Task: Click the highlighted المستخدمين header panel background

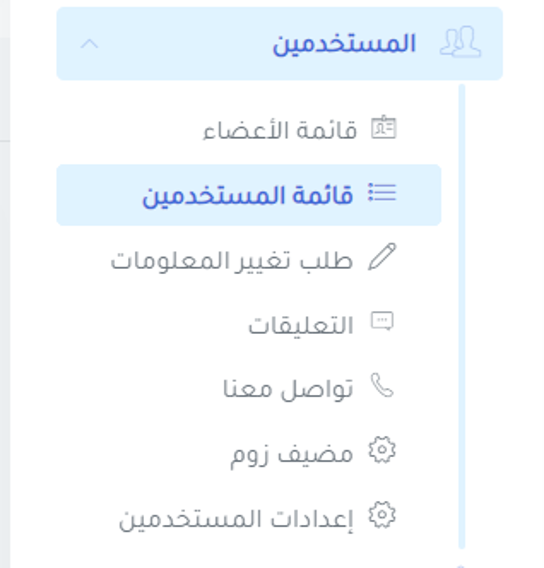Action: pyautogui.click(x=280, y=43)
